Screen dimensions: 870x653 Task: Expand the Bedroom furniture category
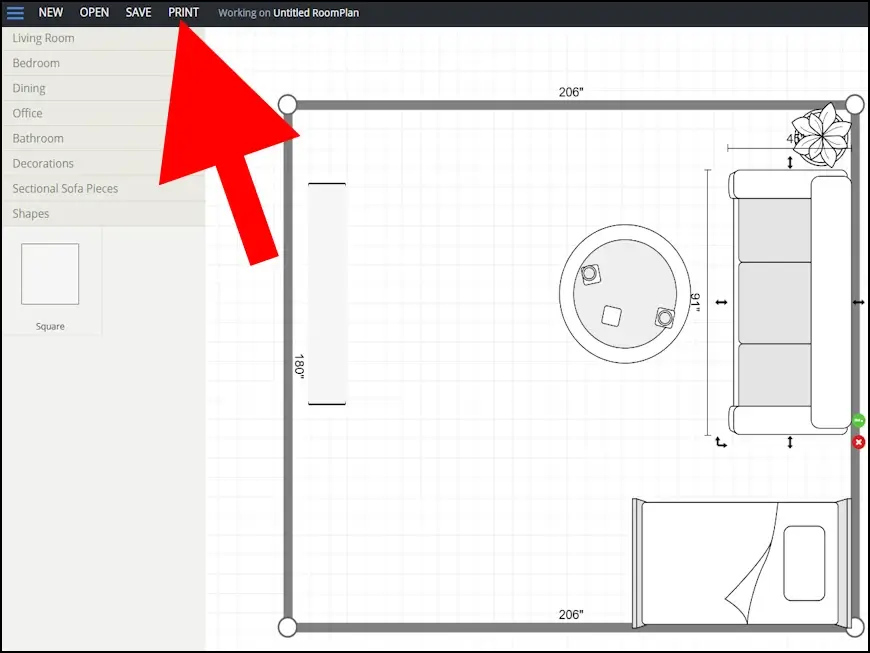click(36, 63)
